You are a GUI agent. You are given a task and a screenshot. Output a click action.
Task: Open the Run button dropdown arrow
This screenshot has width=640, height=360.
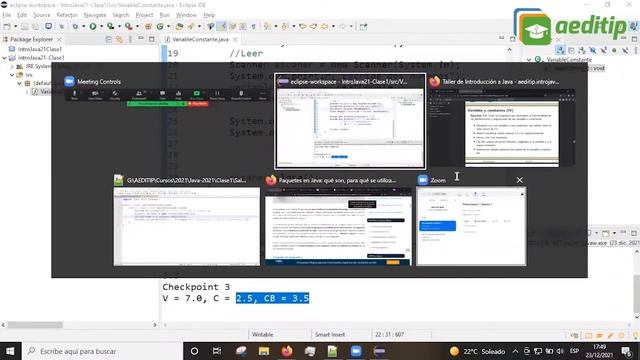[x=101, y=27]
